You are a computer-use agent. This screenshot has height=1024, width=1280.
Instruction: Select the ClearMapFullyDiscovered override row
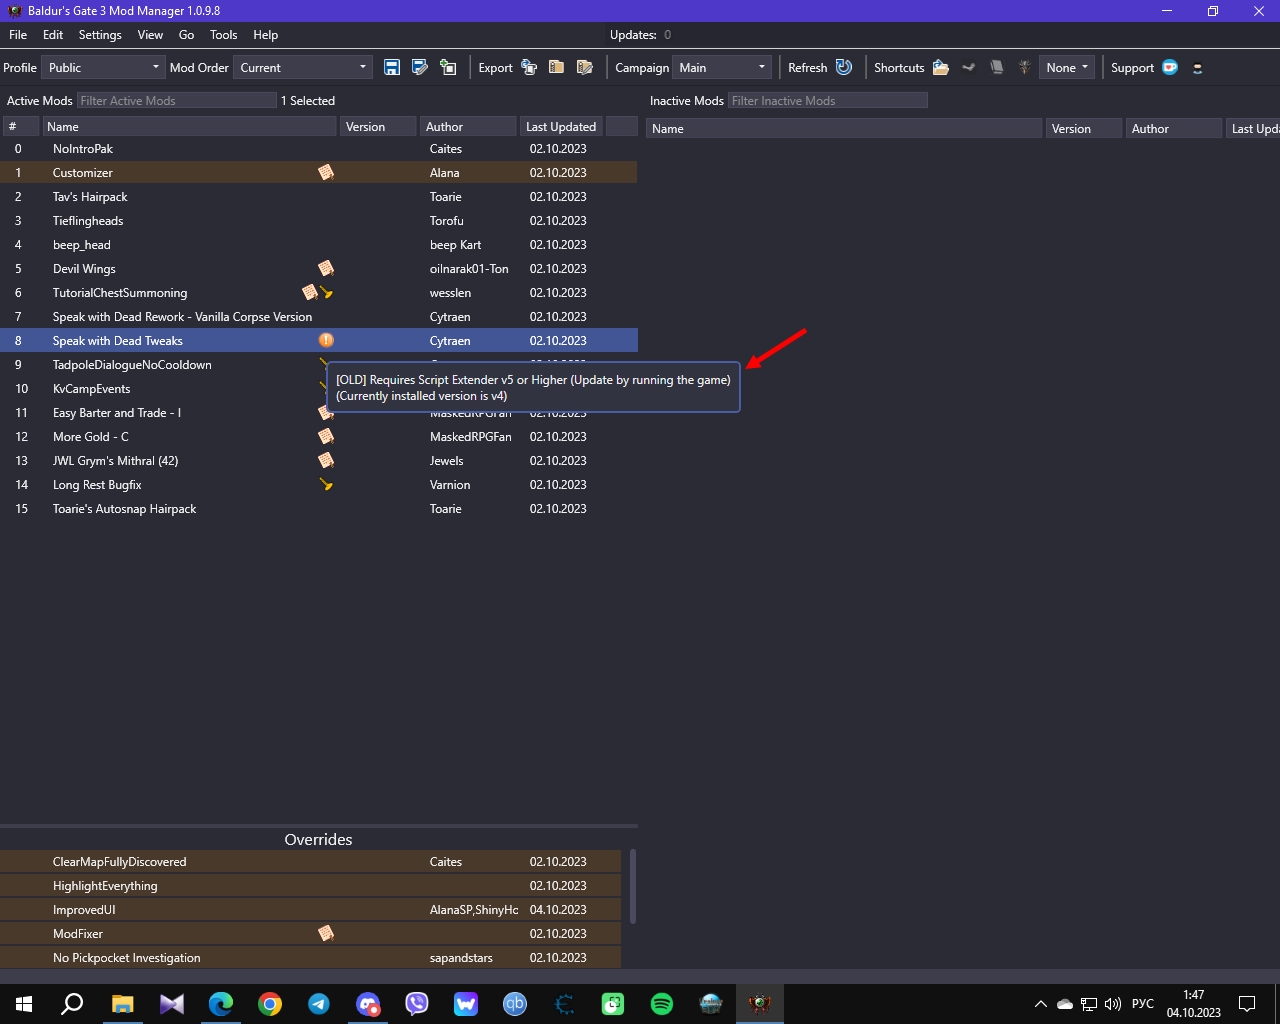coord(310,861)
